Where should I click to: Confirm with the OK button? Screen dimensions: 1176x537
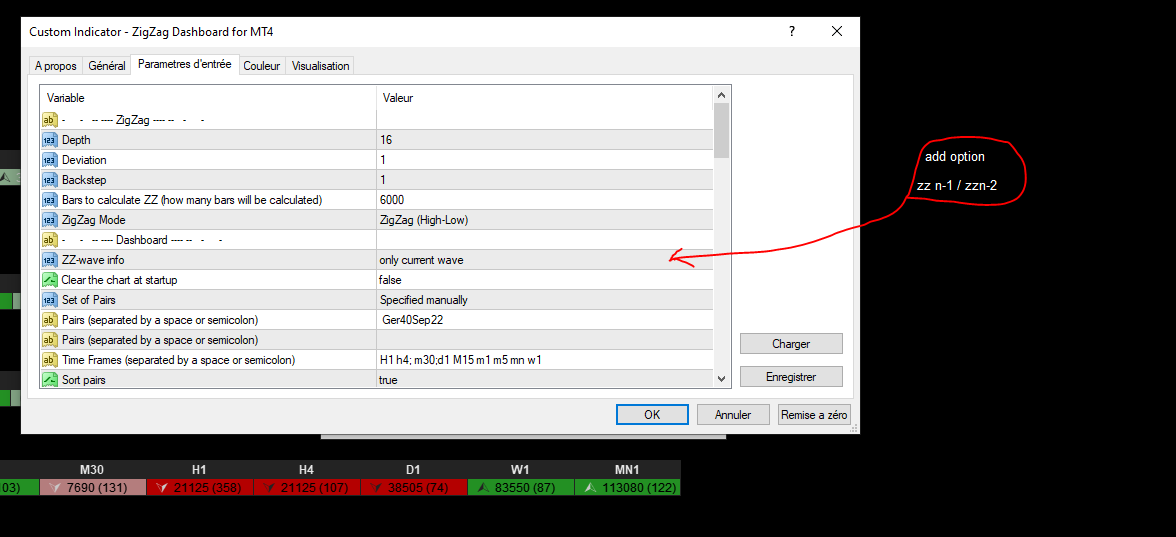652,415
